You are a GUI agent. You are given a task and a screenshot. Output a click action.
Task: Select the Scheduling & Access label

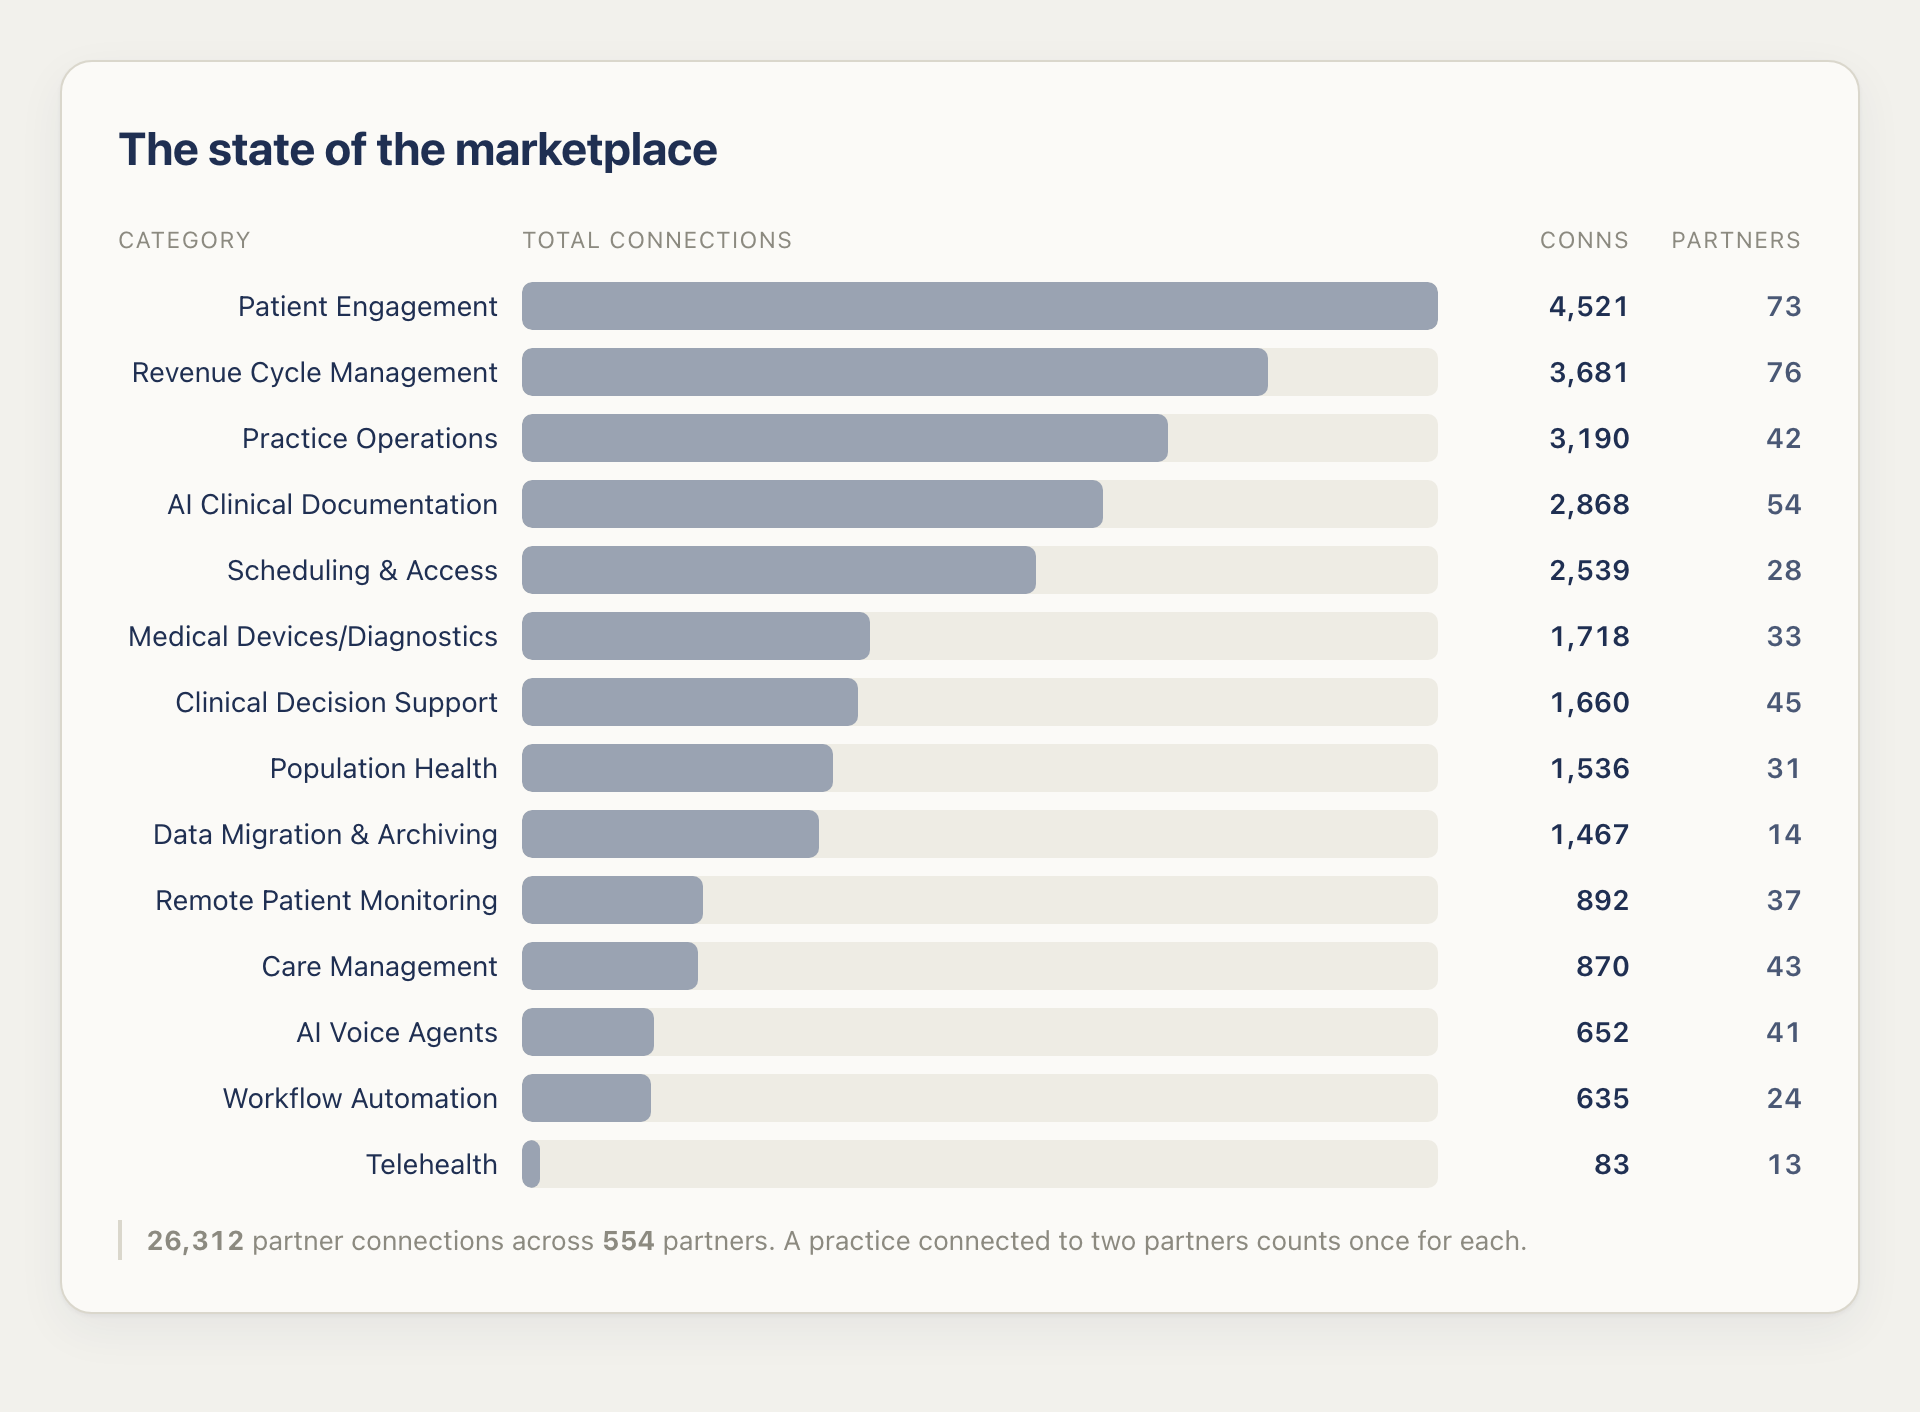click(362, 570)
